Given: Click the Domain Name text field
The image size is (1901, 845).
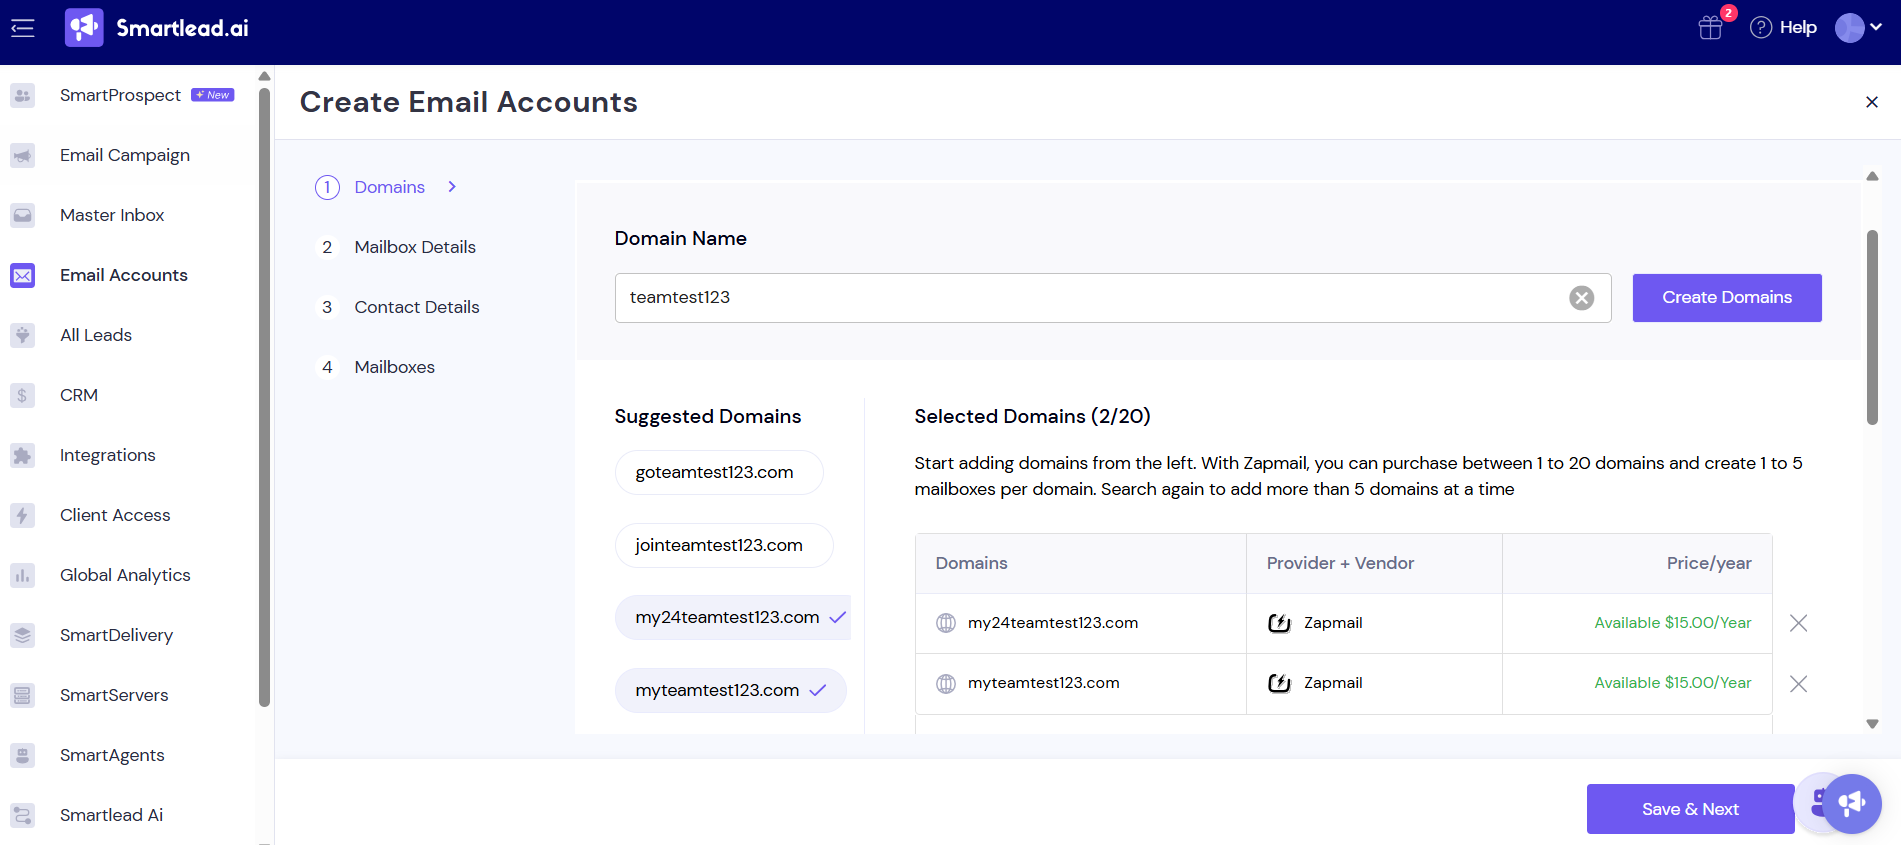Looking at the screenshot, I should click(x=1090, y=298).
